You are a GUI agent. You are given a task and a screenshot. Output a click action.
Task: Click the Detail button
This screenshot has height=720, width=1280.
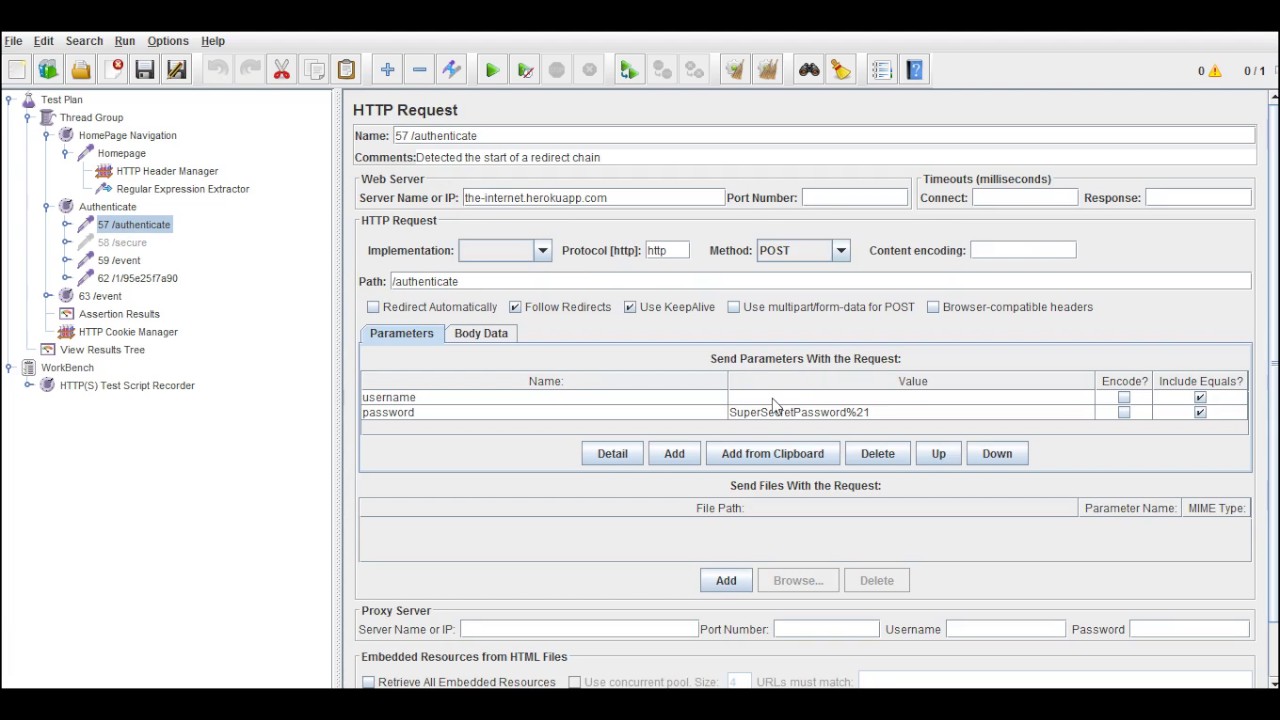[612, 454]
